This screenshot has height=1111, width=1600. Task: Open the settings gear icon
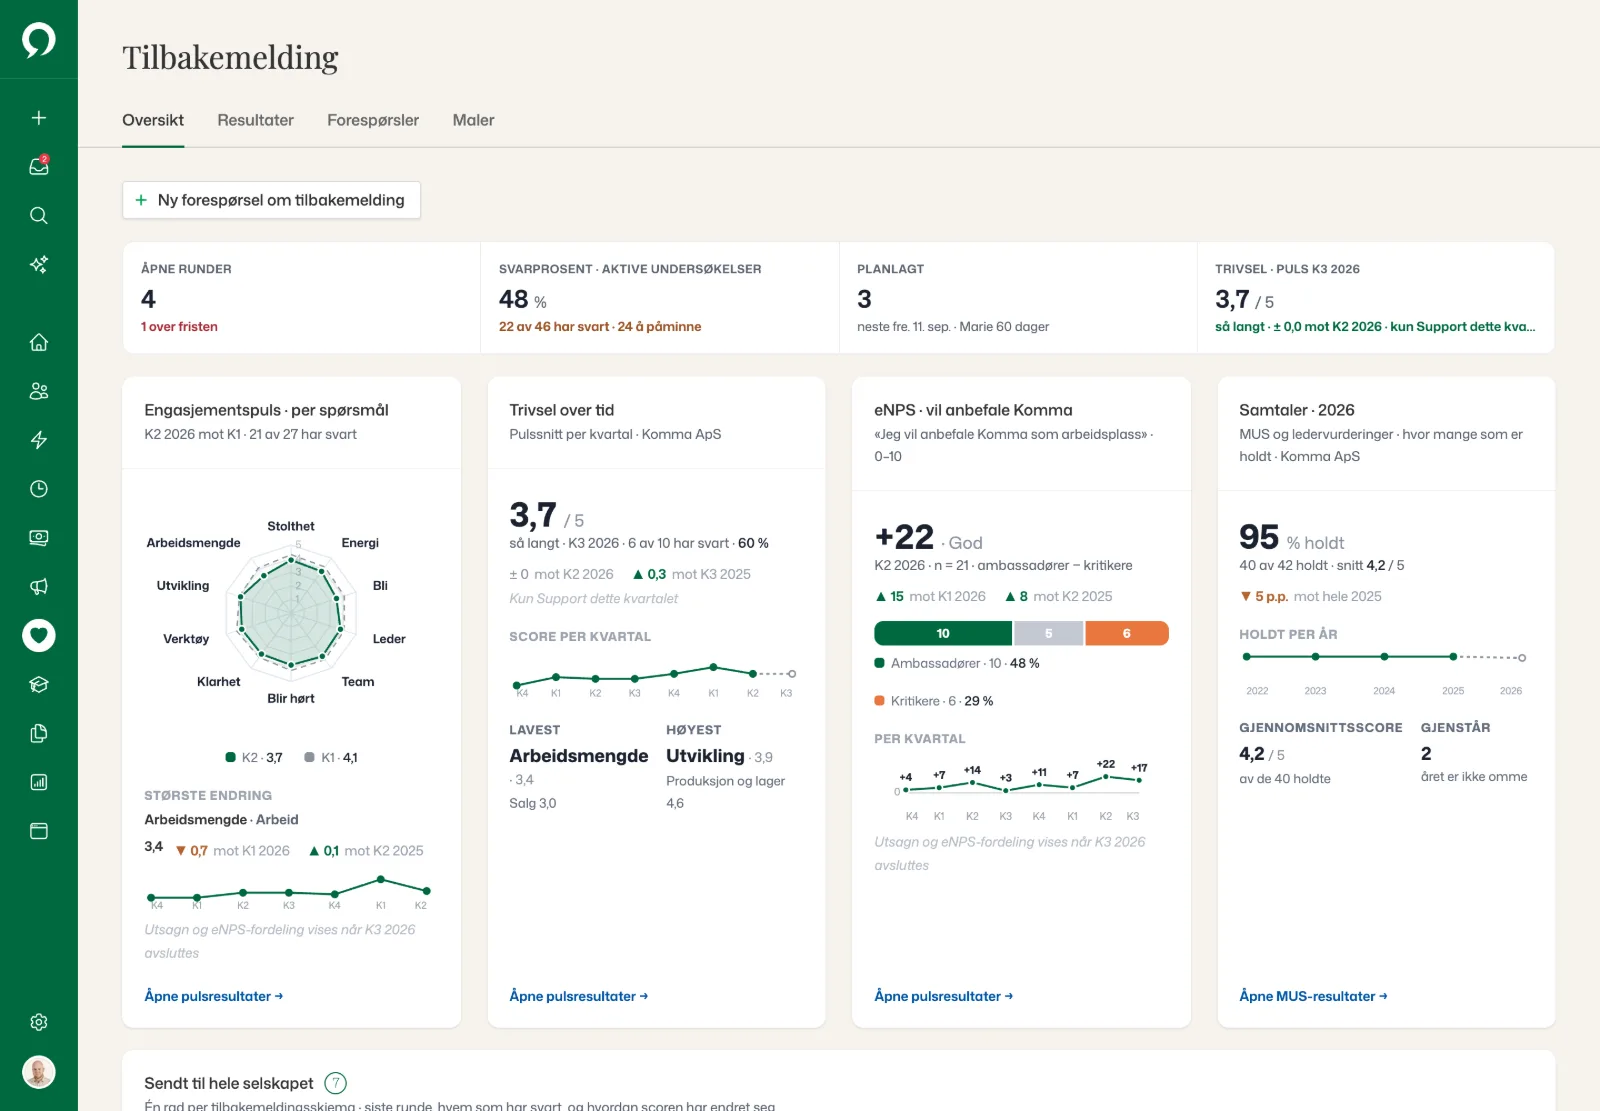tap(39, 1022)
